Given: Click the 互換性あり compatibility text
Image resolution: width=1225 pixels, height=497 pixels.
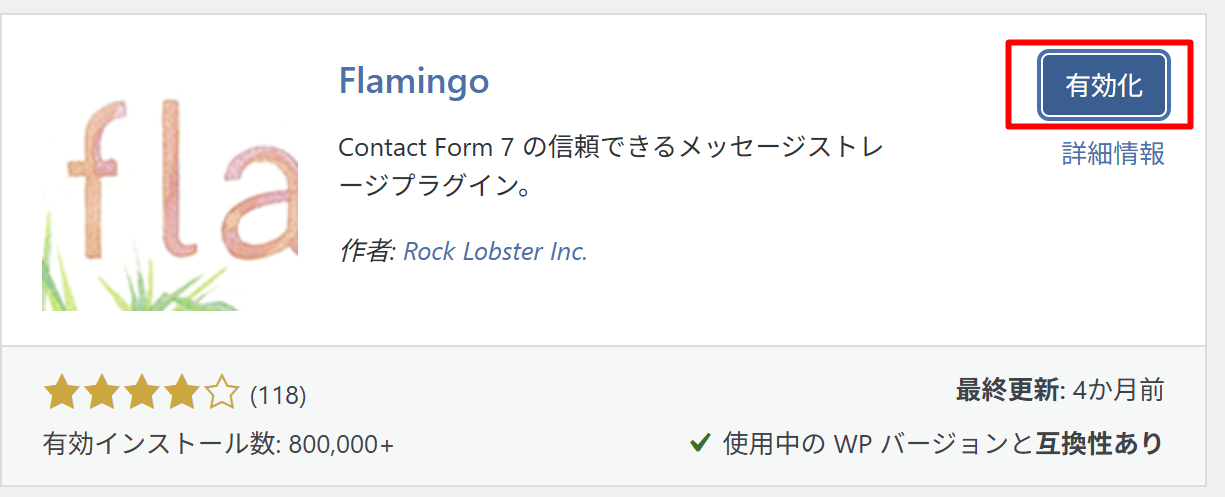Looking at the screenshot, I should [1099, 443].
